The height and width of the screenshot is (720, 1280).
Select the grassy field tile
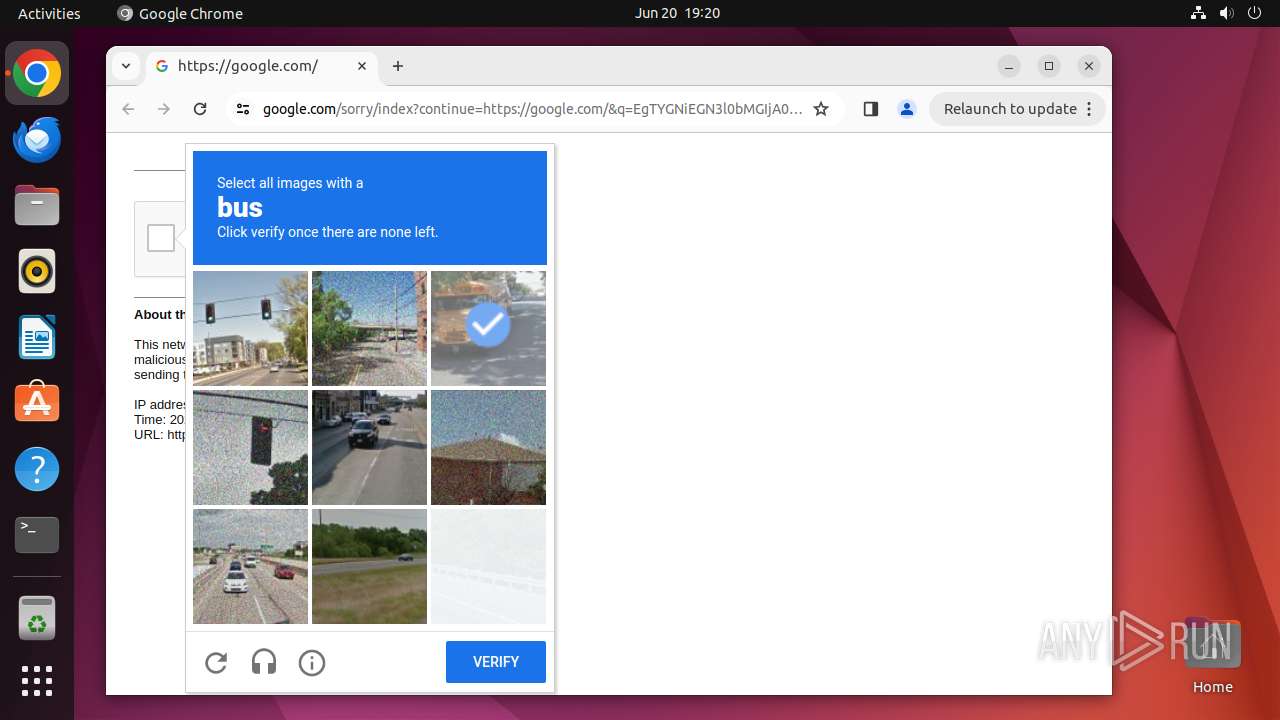click(x=369, y=566)
